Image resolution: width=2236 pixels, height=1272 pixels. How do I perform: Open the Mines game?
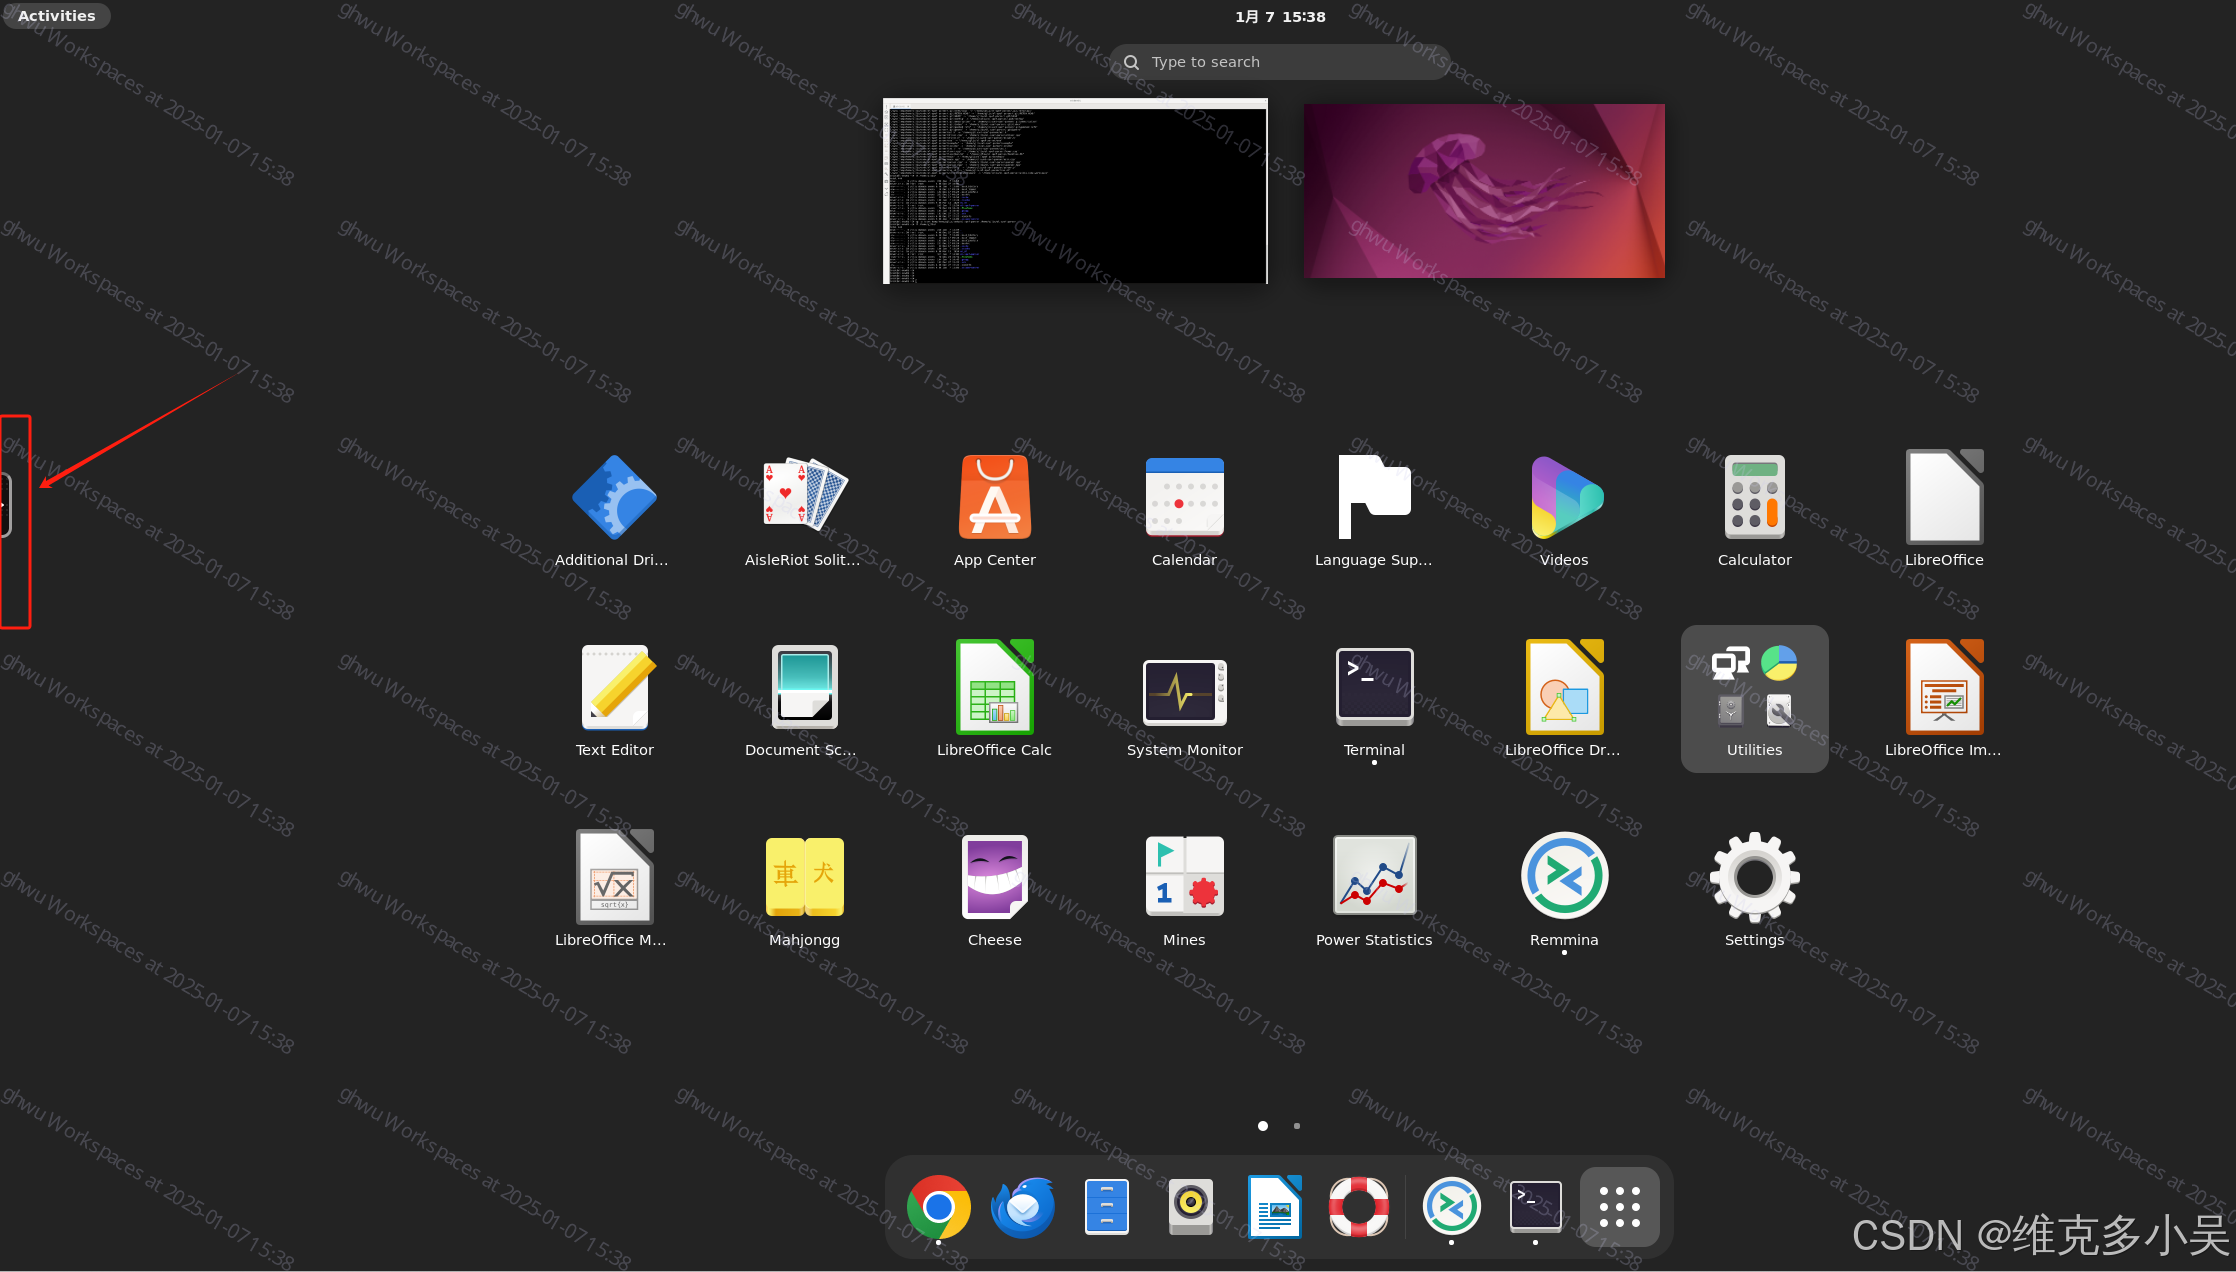click(1184, 877)
